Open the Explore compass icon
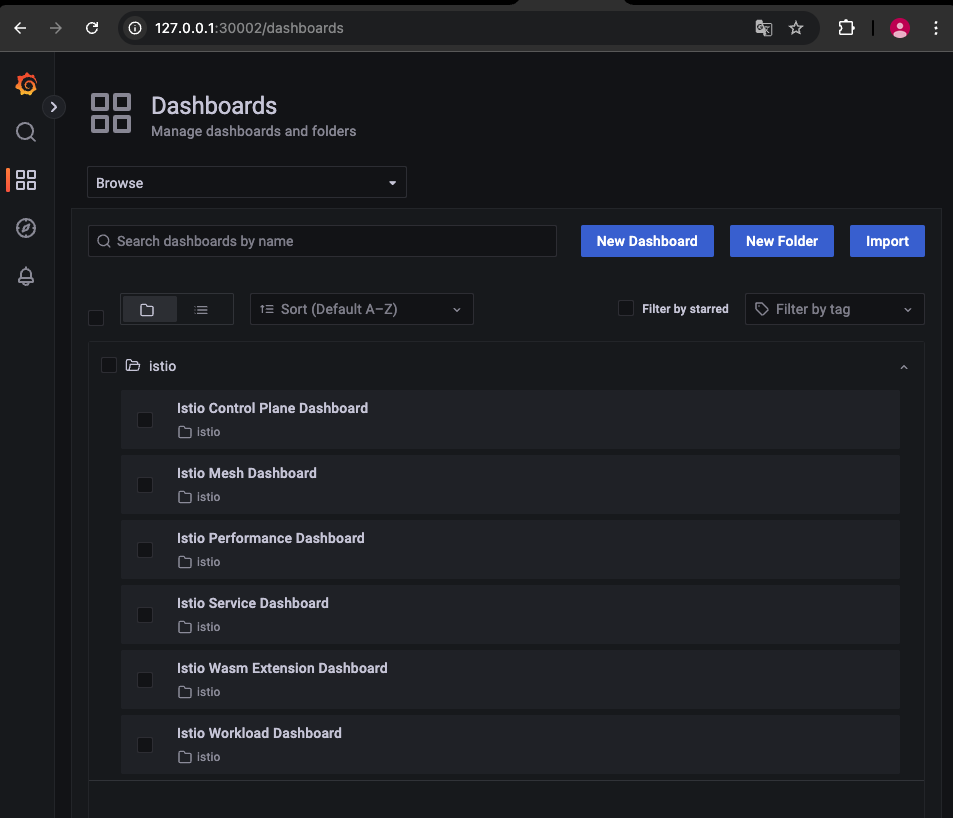Screen dimensions: 953x818 click(26, 228)
